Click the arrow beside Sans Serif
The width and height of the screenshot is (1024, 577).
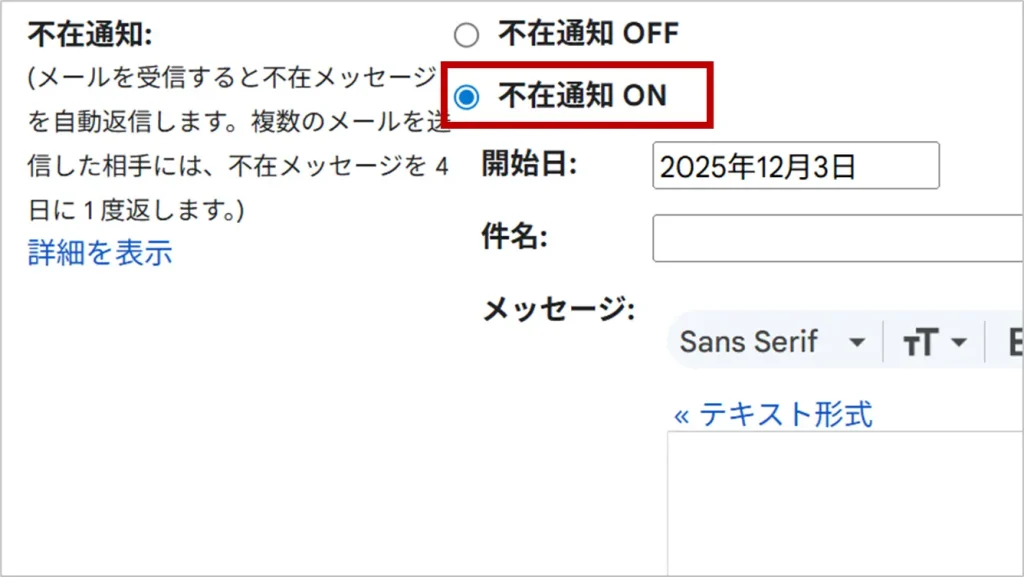[x=856, y=343]
